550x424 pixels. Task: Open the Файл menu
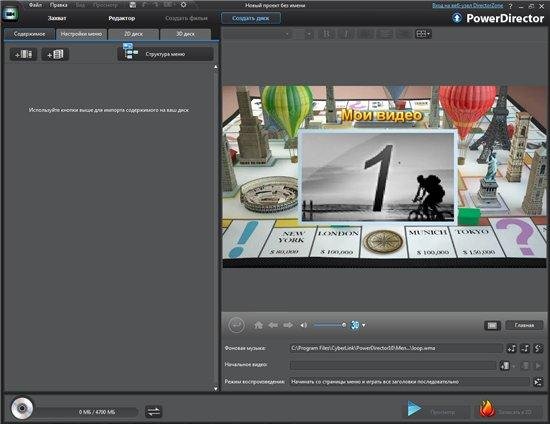tap(35, 5)
